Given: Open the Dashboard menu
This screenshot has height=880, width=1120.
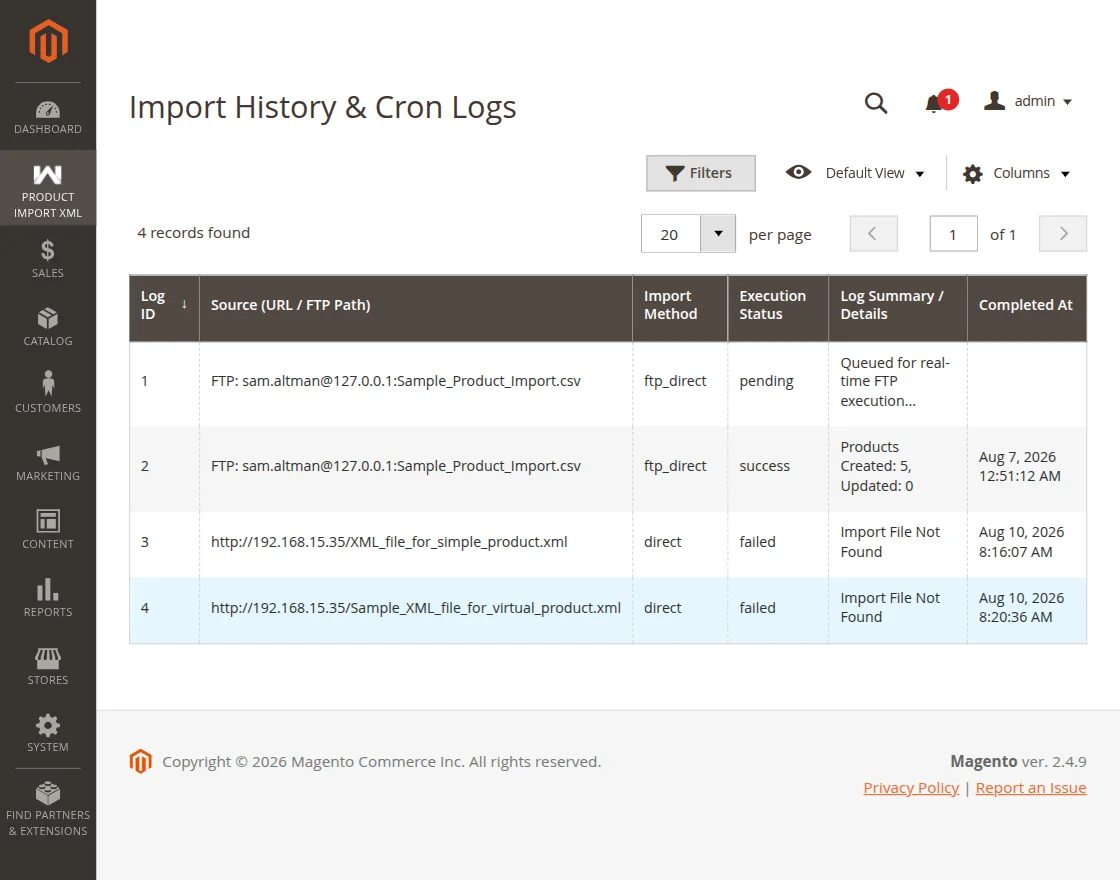Looking at the screenshot, I should pyautogui.click(x=48, y=117).
